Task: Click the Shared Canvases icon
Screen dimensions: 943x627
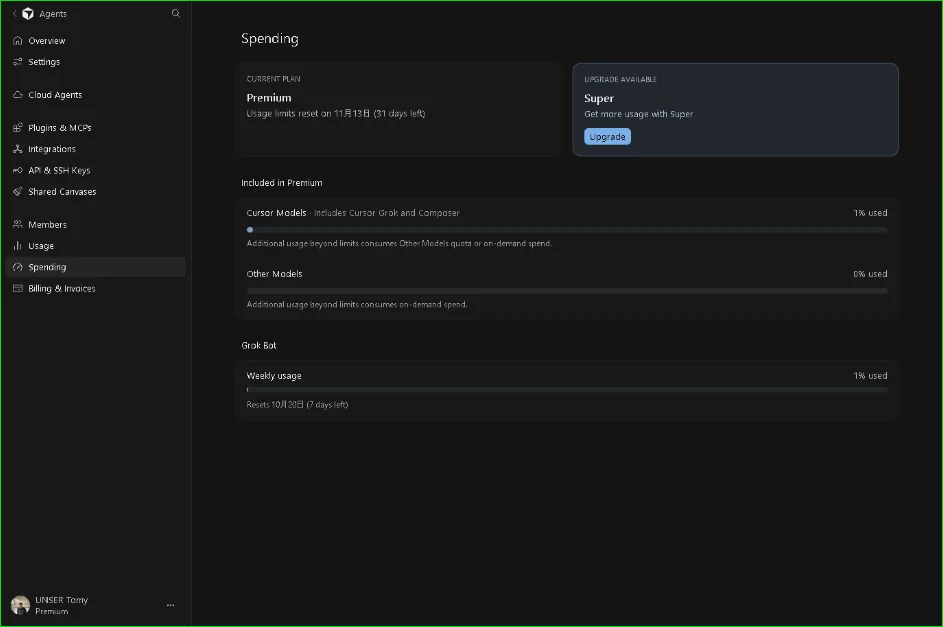Action: 17,192
